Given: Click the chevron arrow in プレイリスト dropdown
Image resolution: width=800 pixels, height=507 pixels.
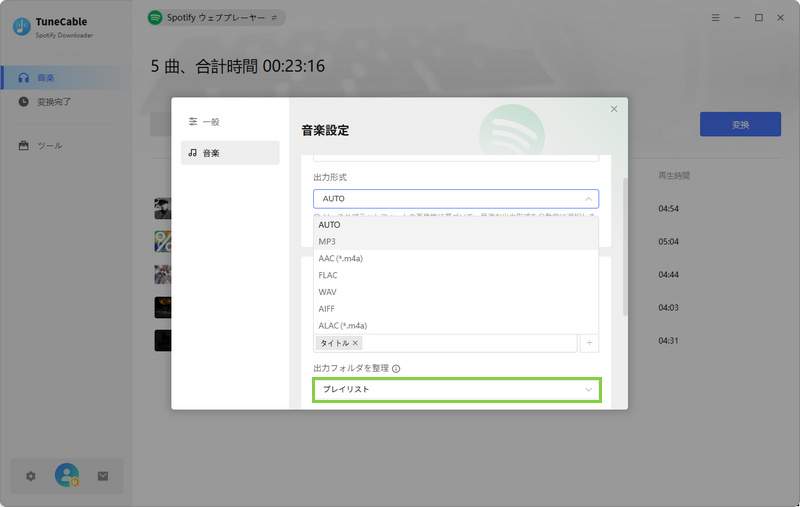Looking at the screenshot, I should pos(588,390).
